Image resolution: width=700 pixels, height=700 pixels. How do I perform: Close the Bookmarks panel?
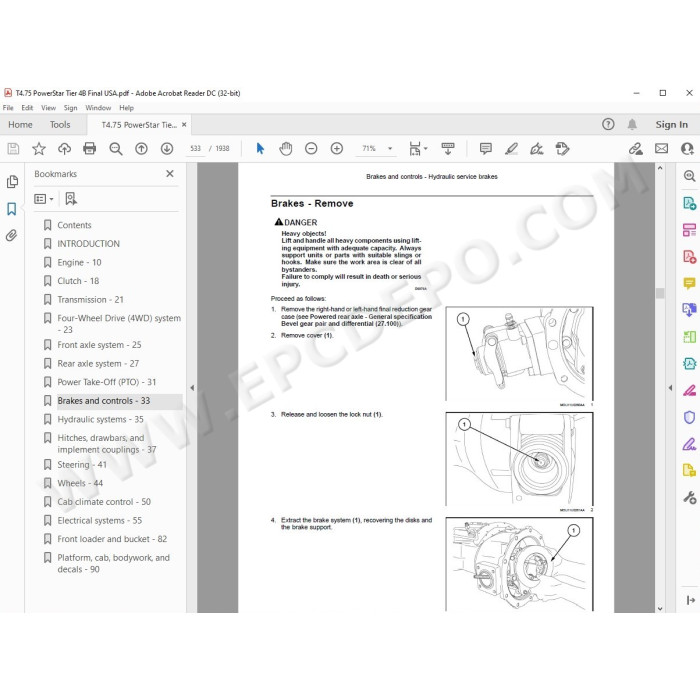[x=170, y=174]
